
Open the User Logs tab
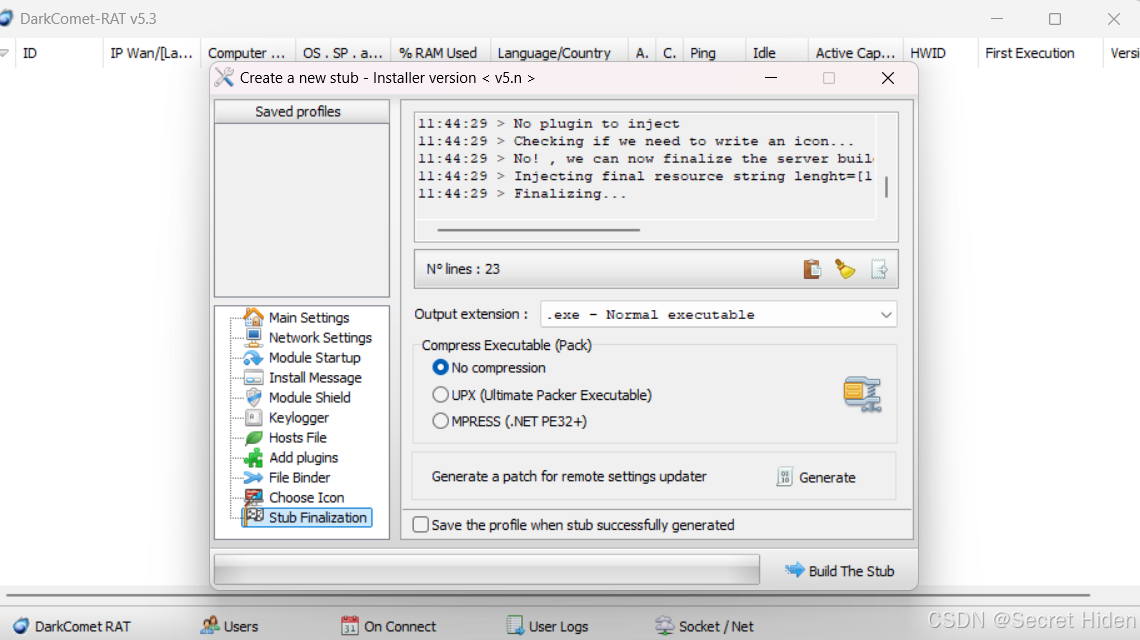click(x=547, y=626)
